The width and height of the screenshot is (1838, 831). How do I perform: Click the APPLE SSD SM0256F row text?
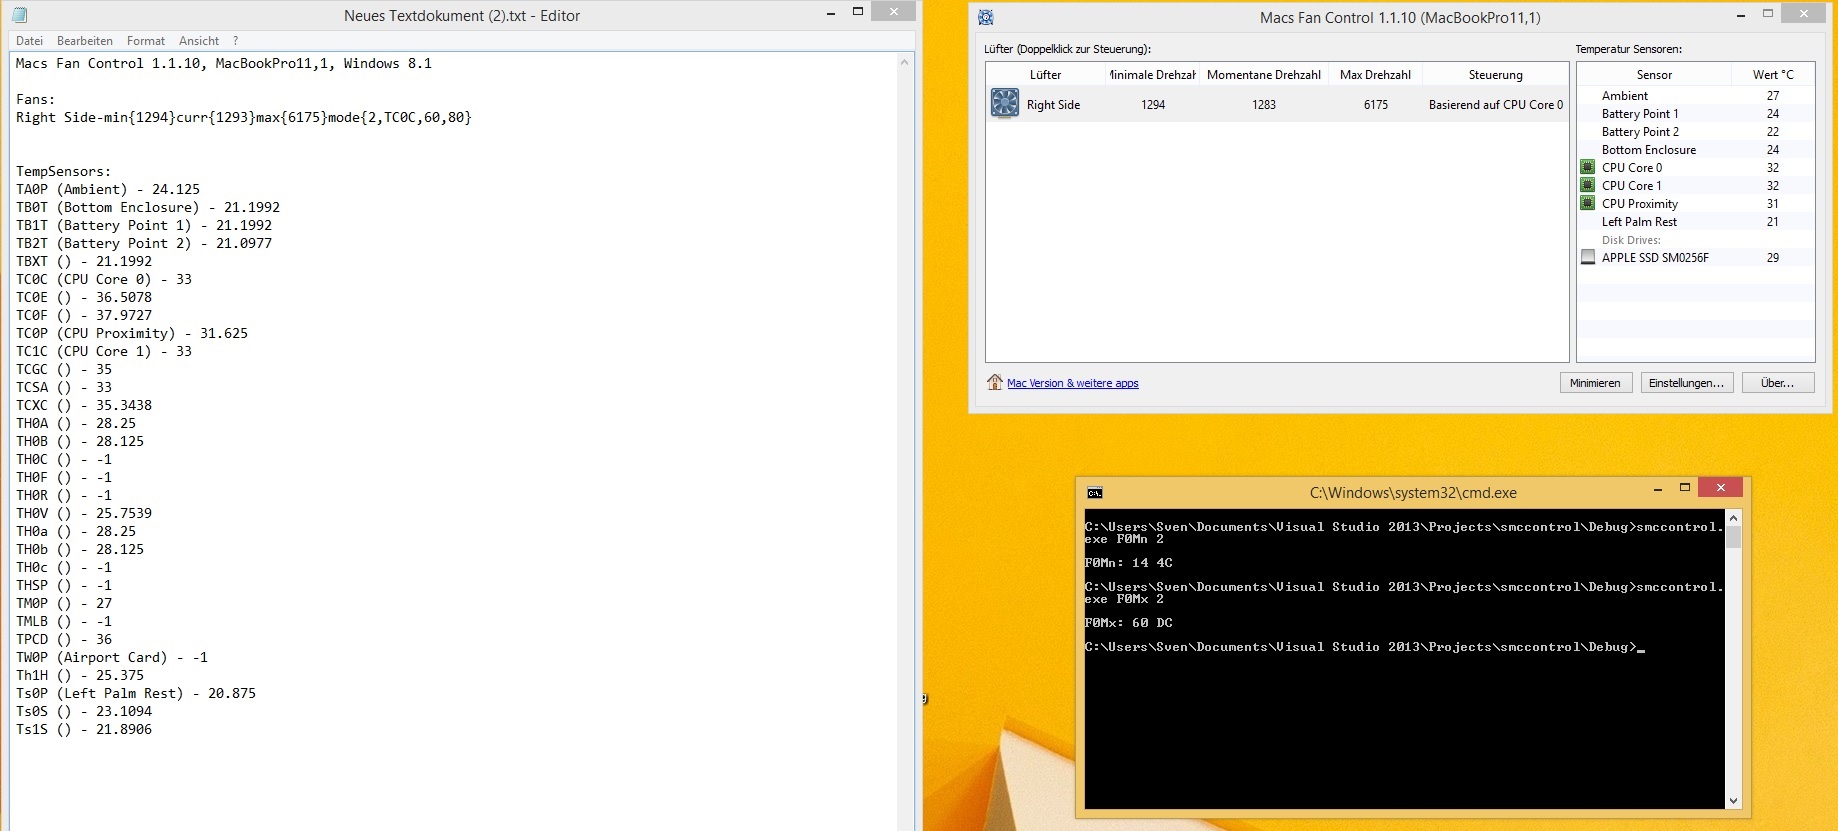click(1655, 258)
